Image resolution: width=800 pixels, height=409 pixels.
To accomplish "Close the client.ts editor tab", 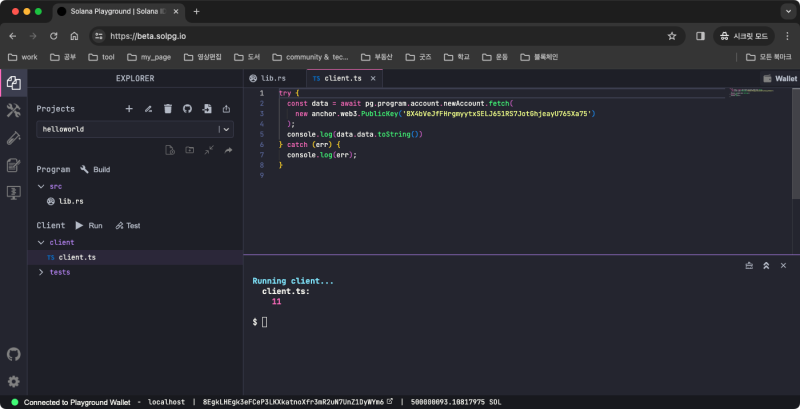I will (373, 79).
